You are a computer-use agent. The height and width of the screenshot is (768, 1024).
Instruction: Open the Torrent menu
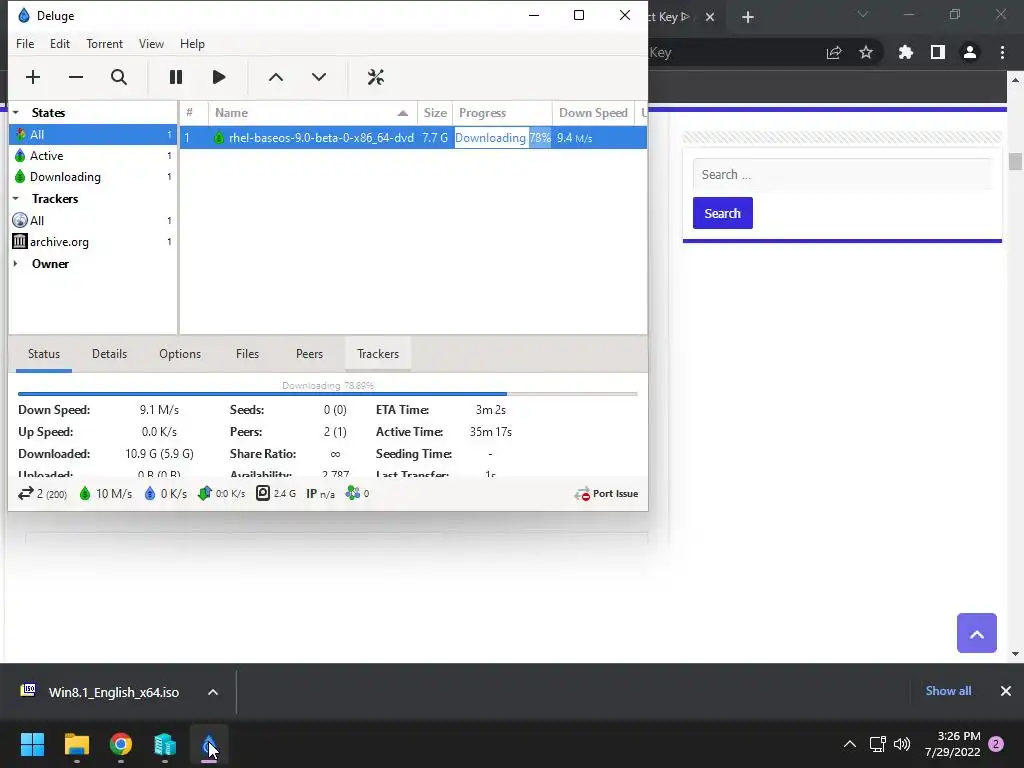point(104,44)
